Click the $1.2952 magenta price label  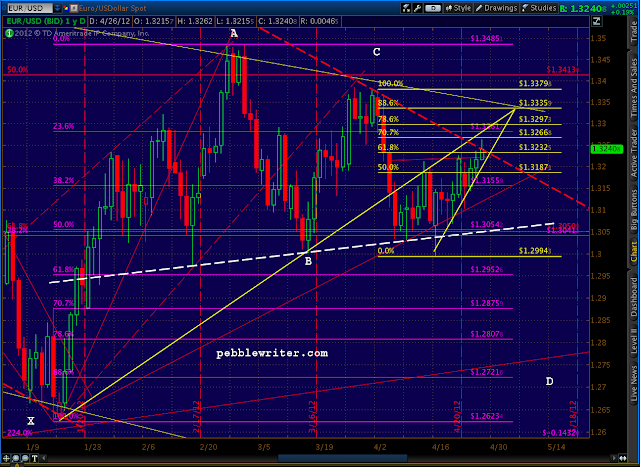coord(487,269)
